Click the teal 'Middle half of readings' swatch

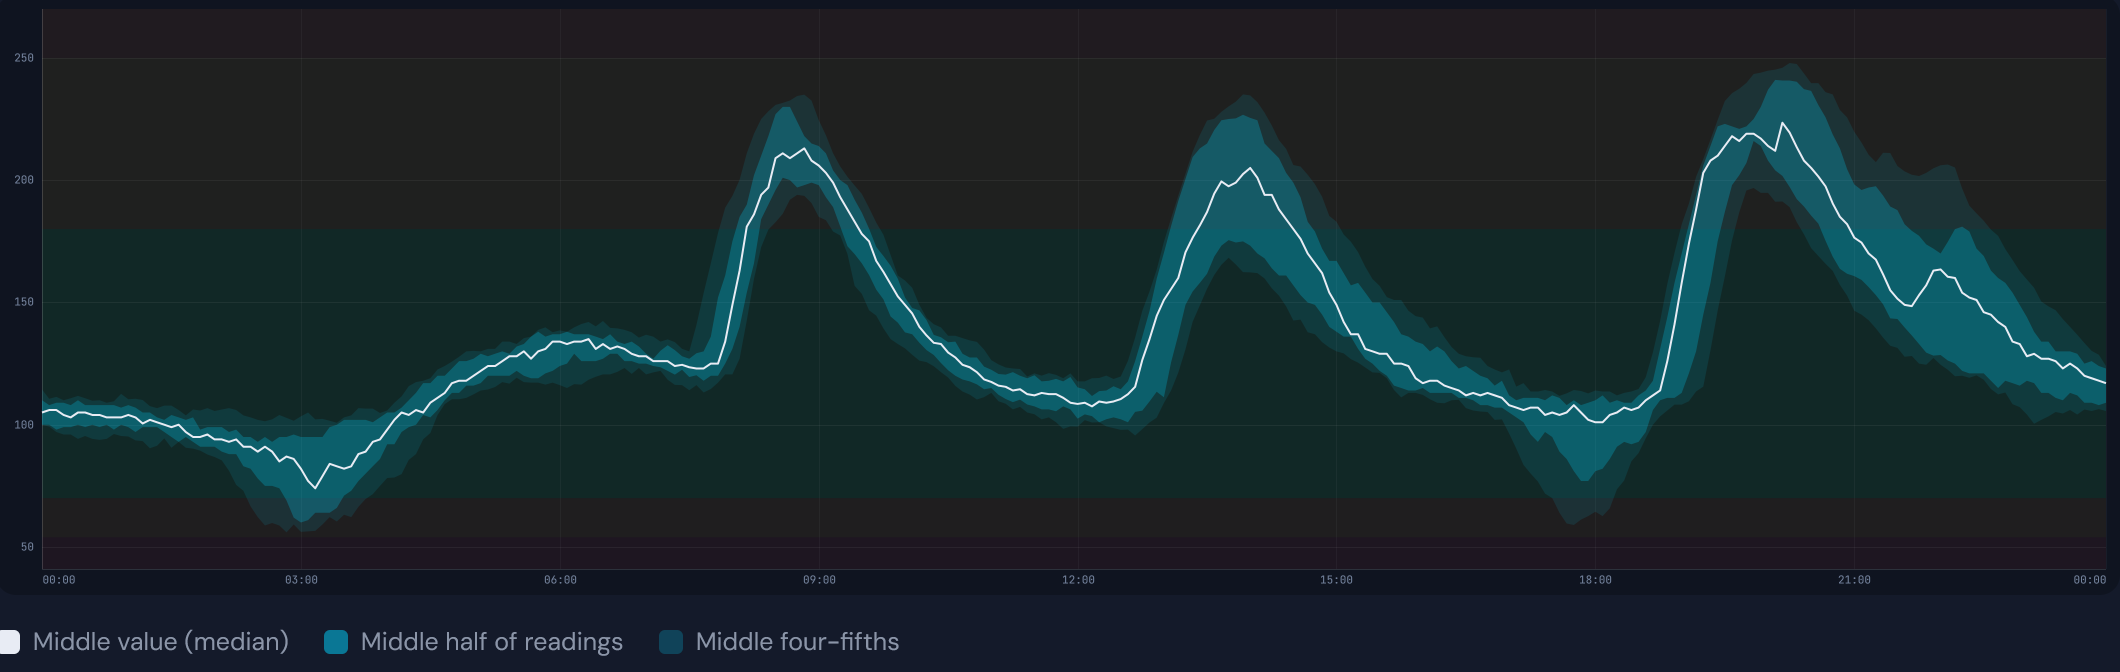[336, 642]
